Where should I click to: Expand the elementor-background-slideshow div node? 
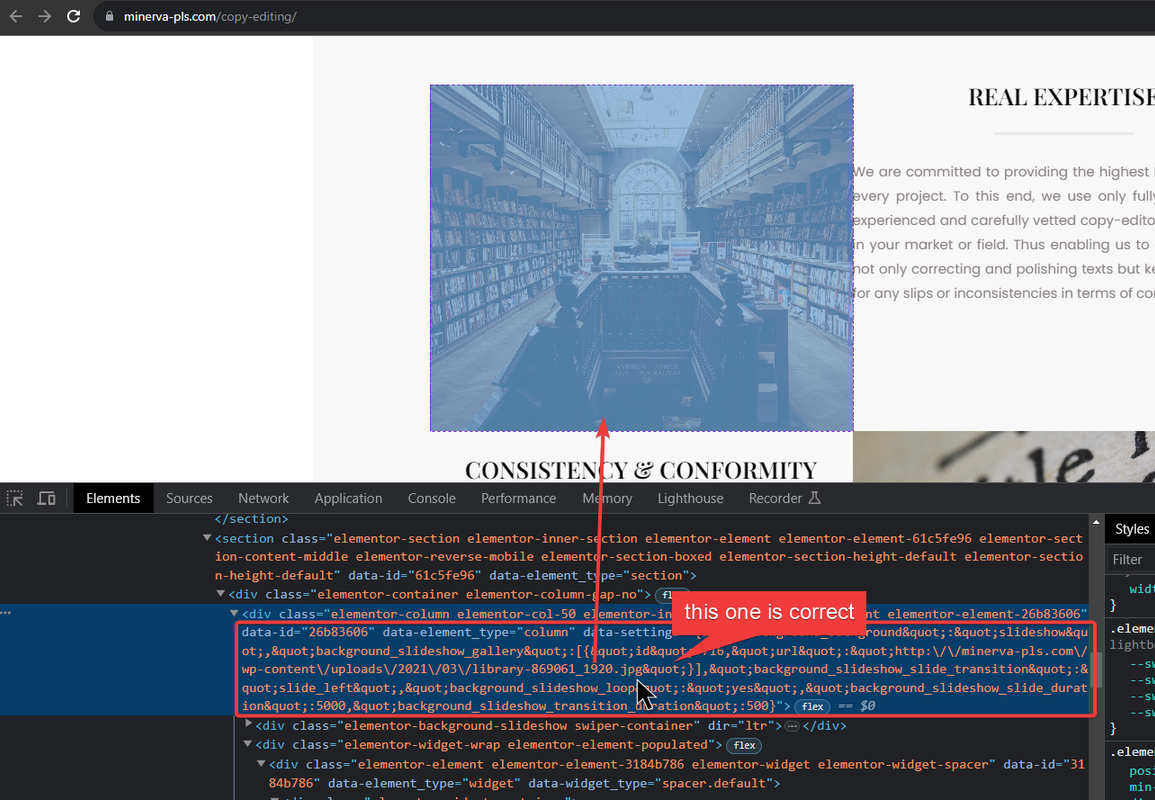tap(248, 725)
